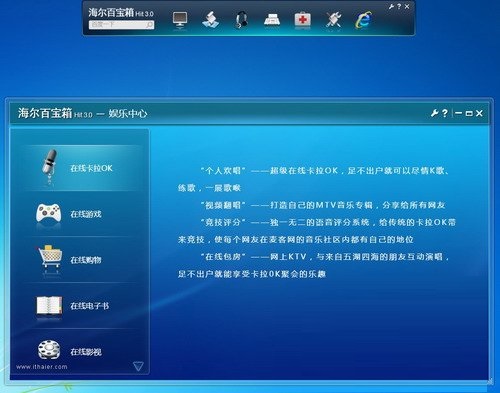Open help question mark in 娱乐中心 window
This screenshot has width=500, height=393.
click(x=445, y=113)
